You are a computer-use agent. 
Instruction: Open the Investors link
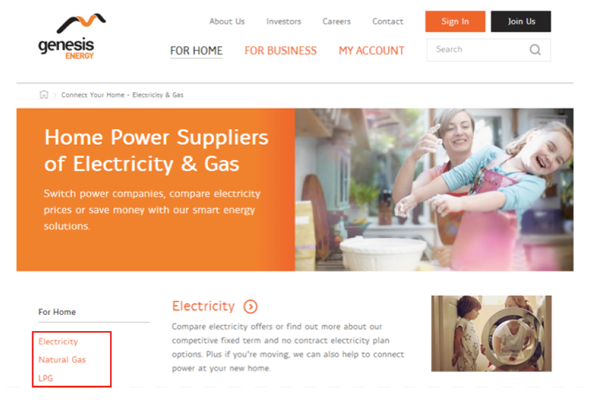pyautogui.click(x=284, y=21)
